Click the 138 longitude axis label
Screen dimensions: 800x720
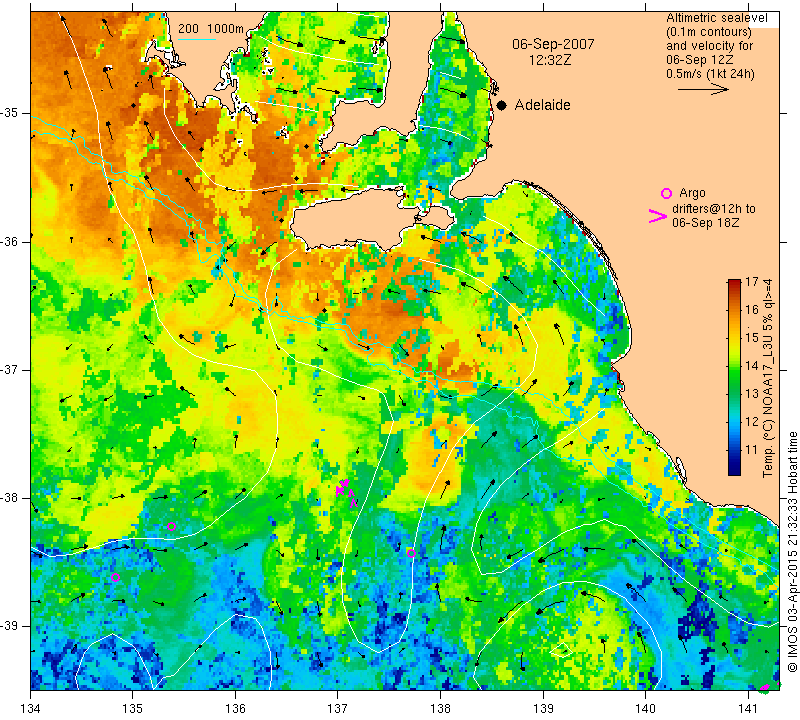click(440, 708)
